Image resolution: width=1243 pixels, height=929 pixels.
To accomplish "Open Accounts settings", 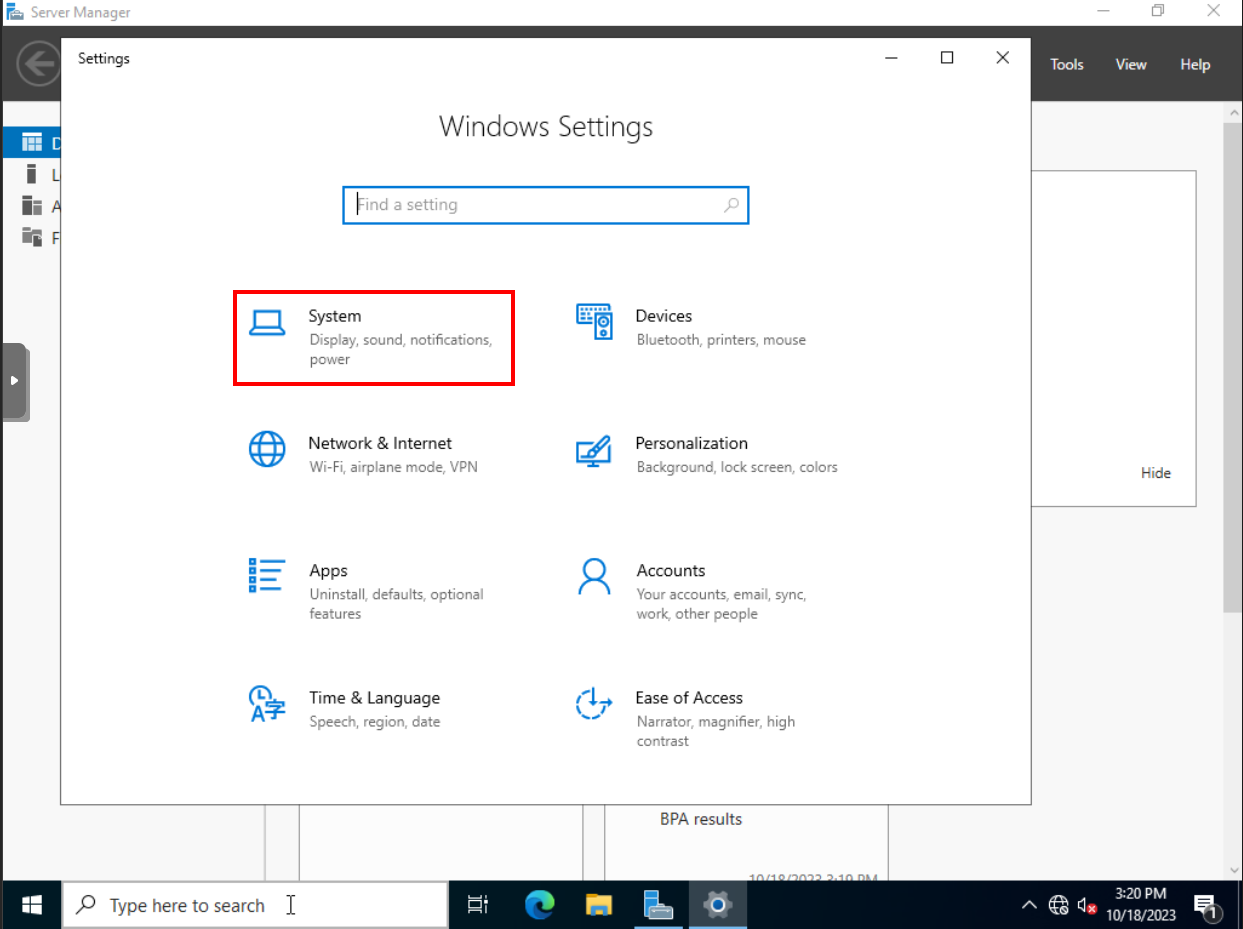I will 700,590.
